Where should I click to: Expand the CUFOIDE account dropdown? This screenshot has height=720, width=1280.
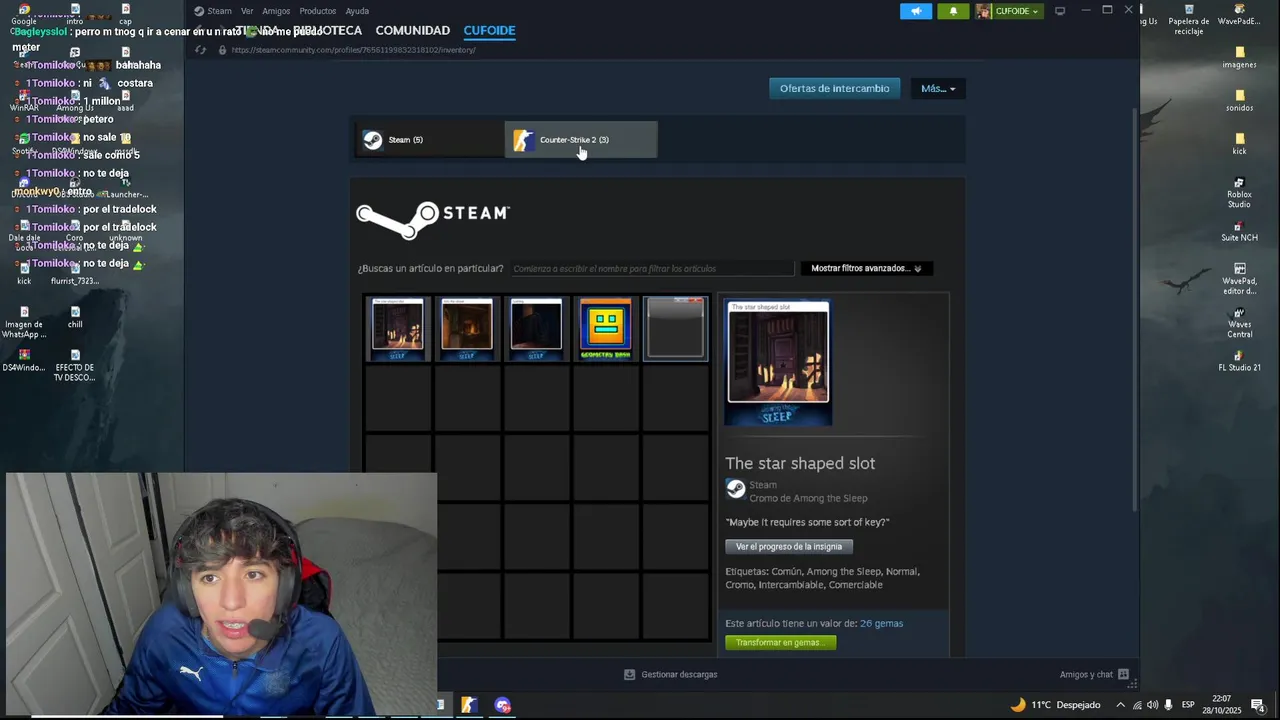pyautogui.click(x=1009, y=11)
